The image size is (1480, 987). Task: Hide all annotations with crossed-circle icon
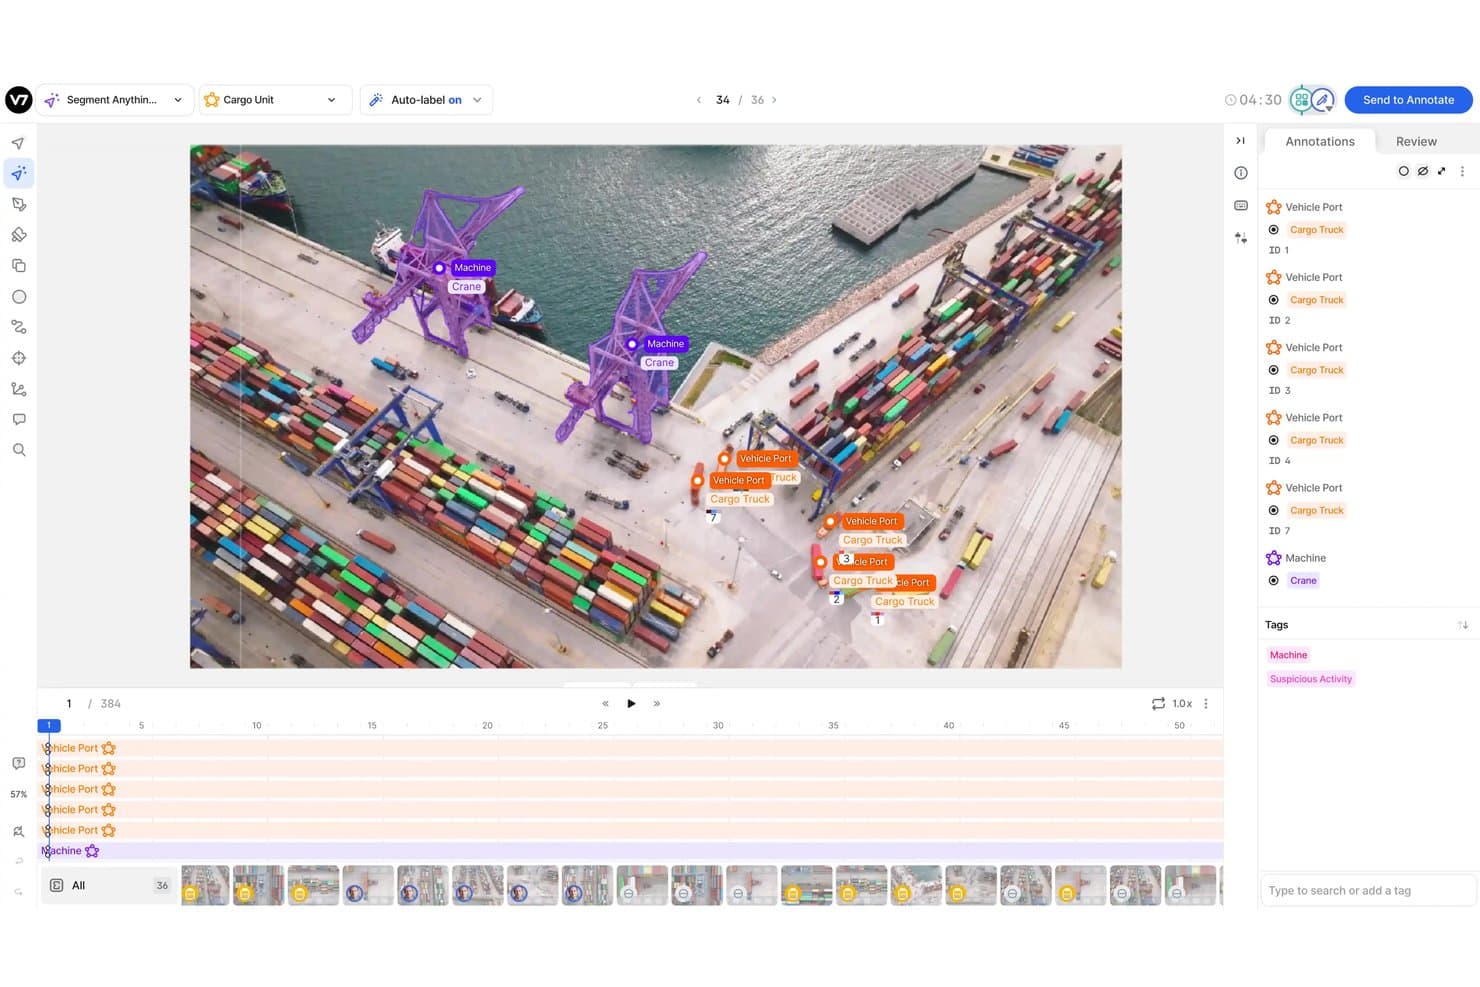click(1422, 171)
